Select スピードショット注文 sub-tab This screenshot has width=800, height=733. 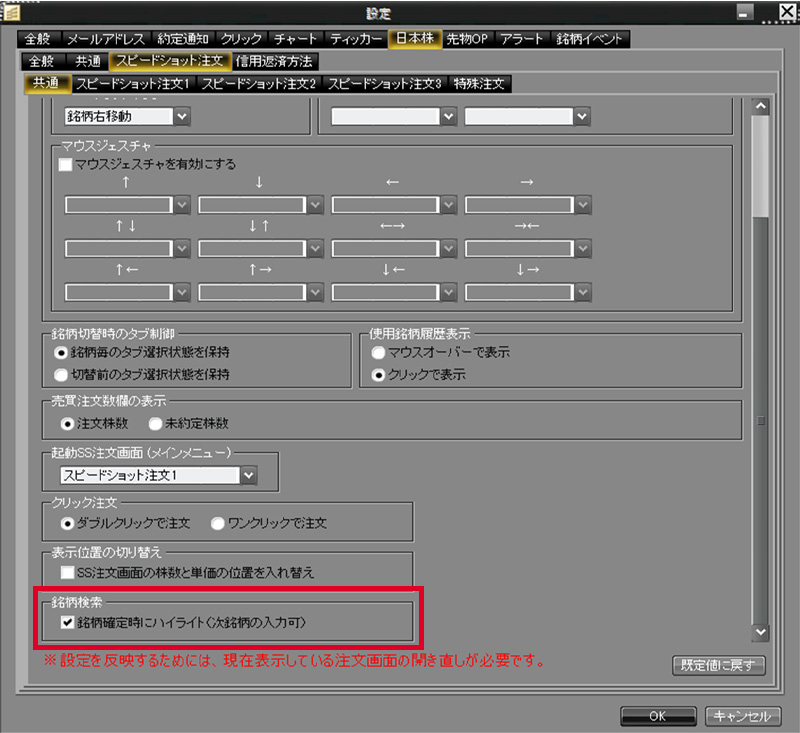point(170,61)
